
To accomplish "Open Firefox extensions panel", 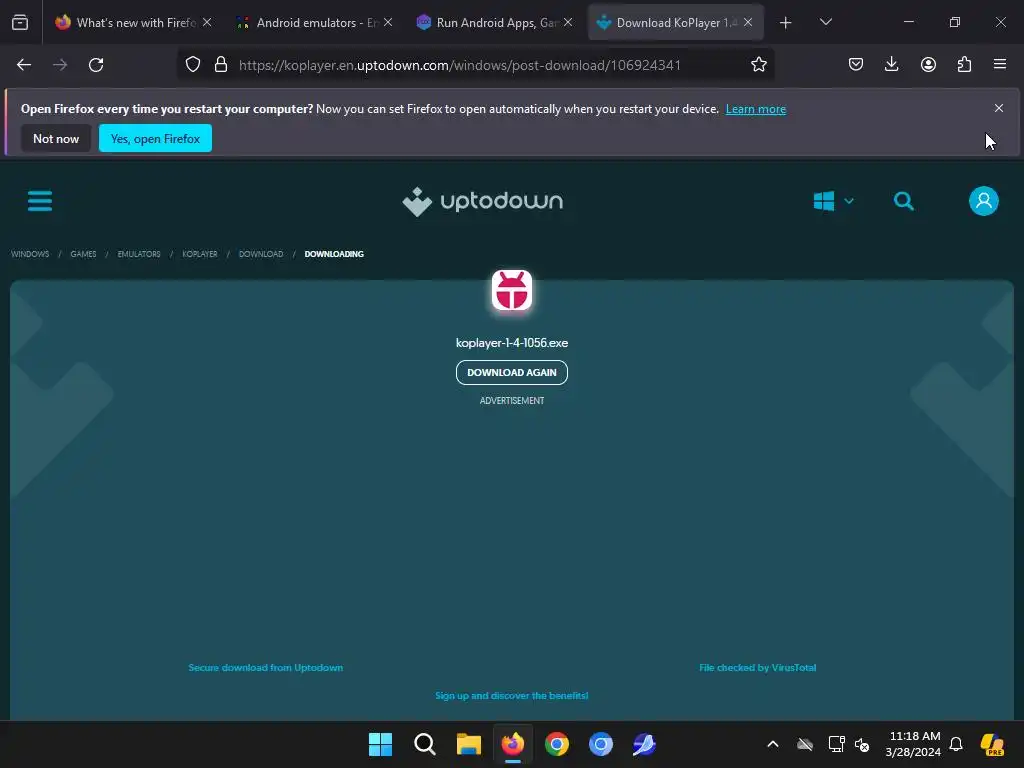I will pyautogui.click(x=964, y=65).
